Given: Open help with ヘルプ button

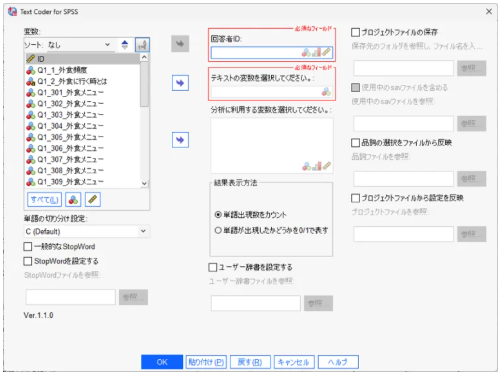Looking at the screenshot, I should coord(338,362).
